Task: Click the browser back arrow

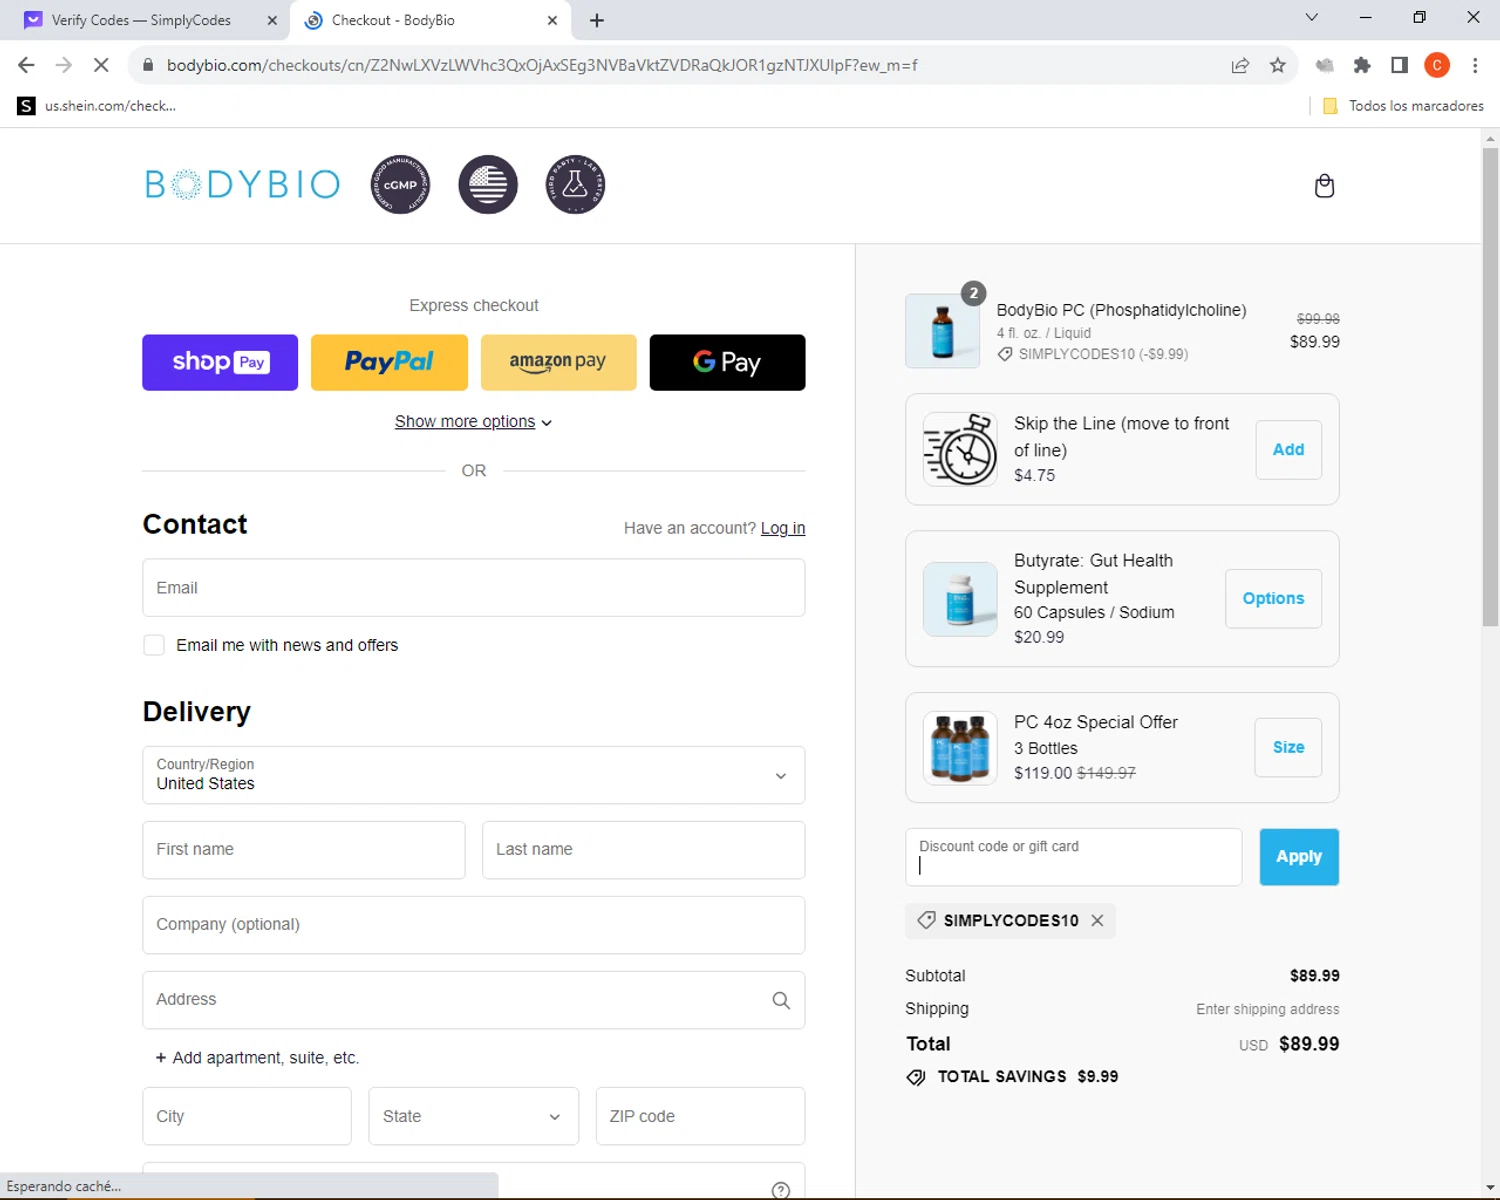Action: [26, 65]
